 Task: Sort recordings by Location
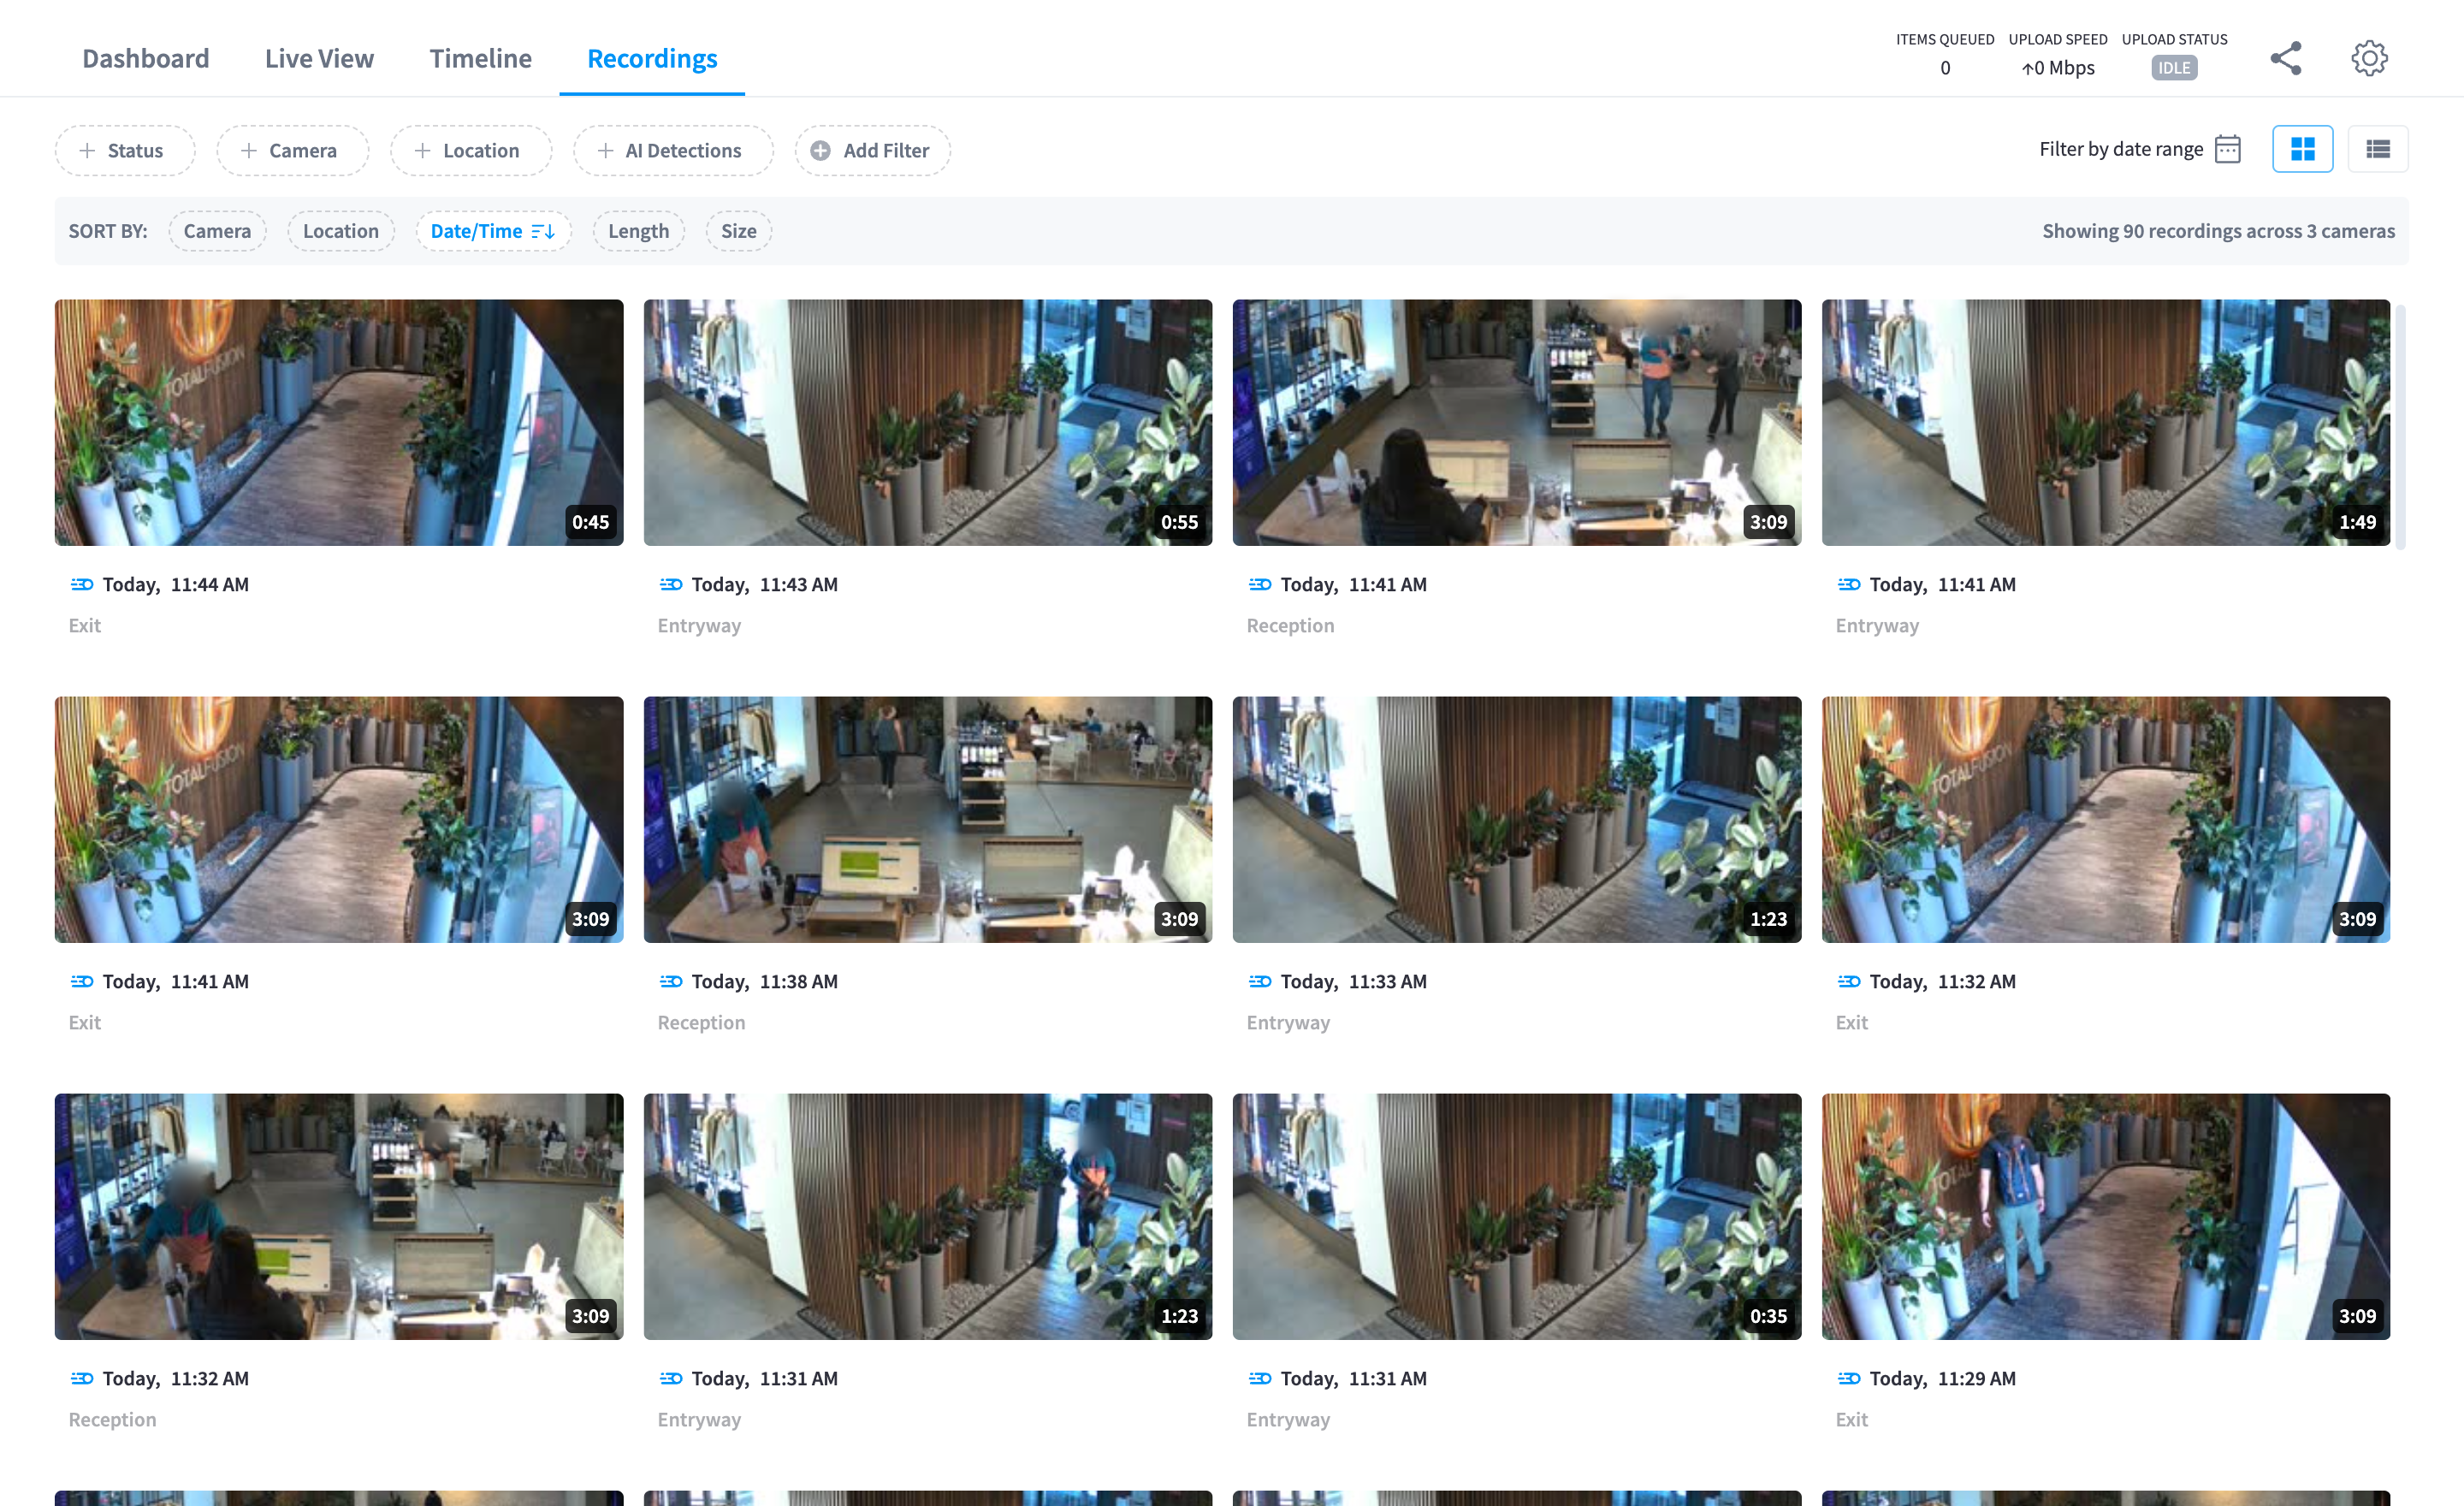pos(341,231)
